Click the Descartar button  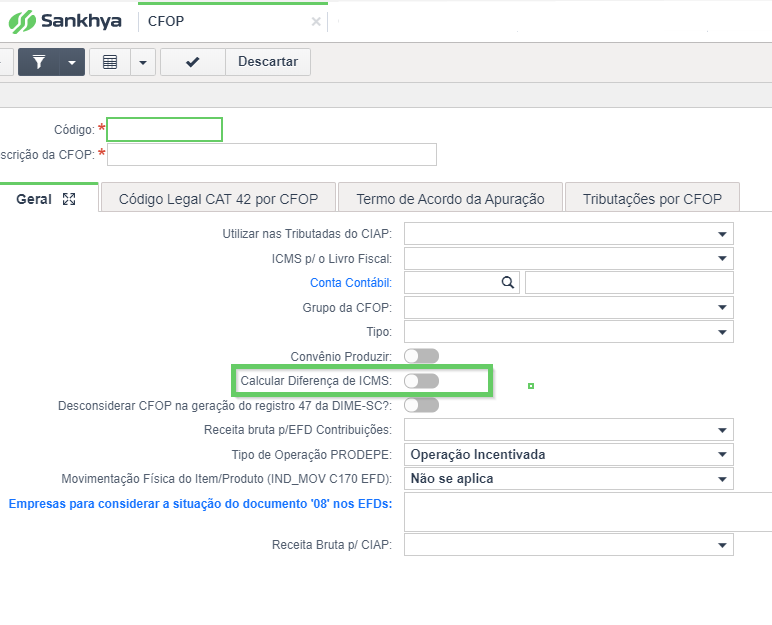[268, 62]
